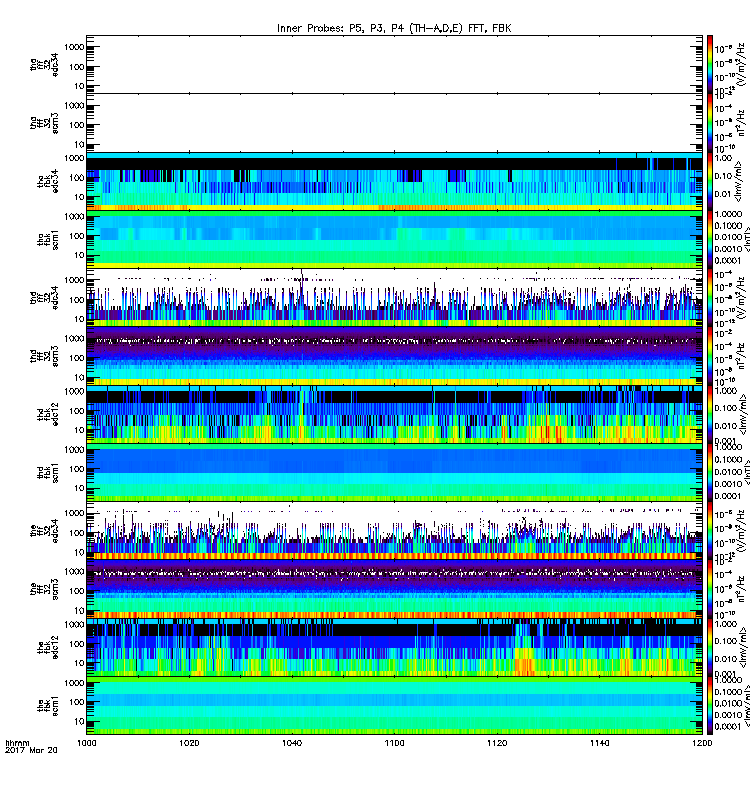Viewport: 750px width, 800px height.
Task: Click the 'thd fbk scm1' panel label
Action: [x=47, y=473]
